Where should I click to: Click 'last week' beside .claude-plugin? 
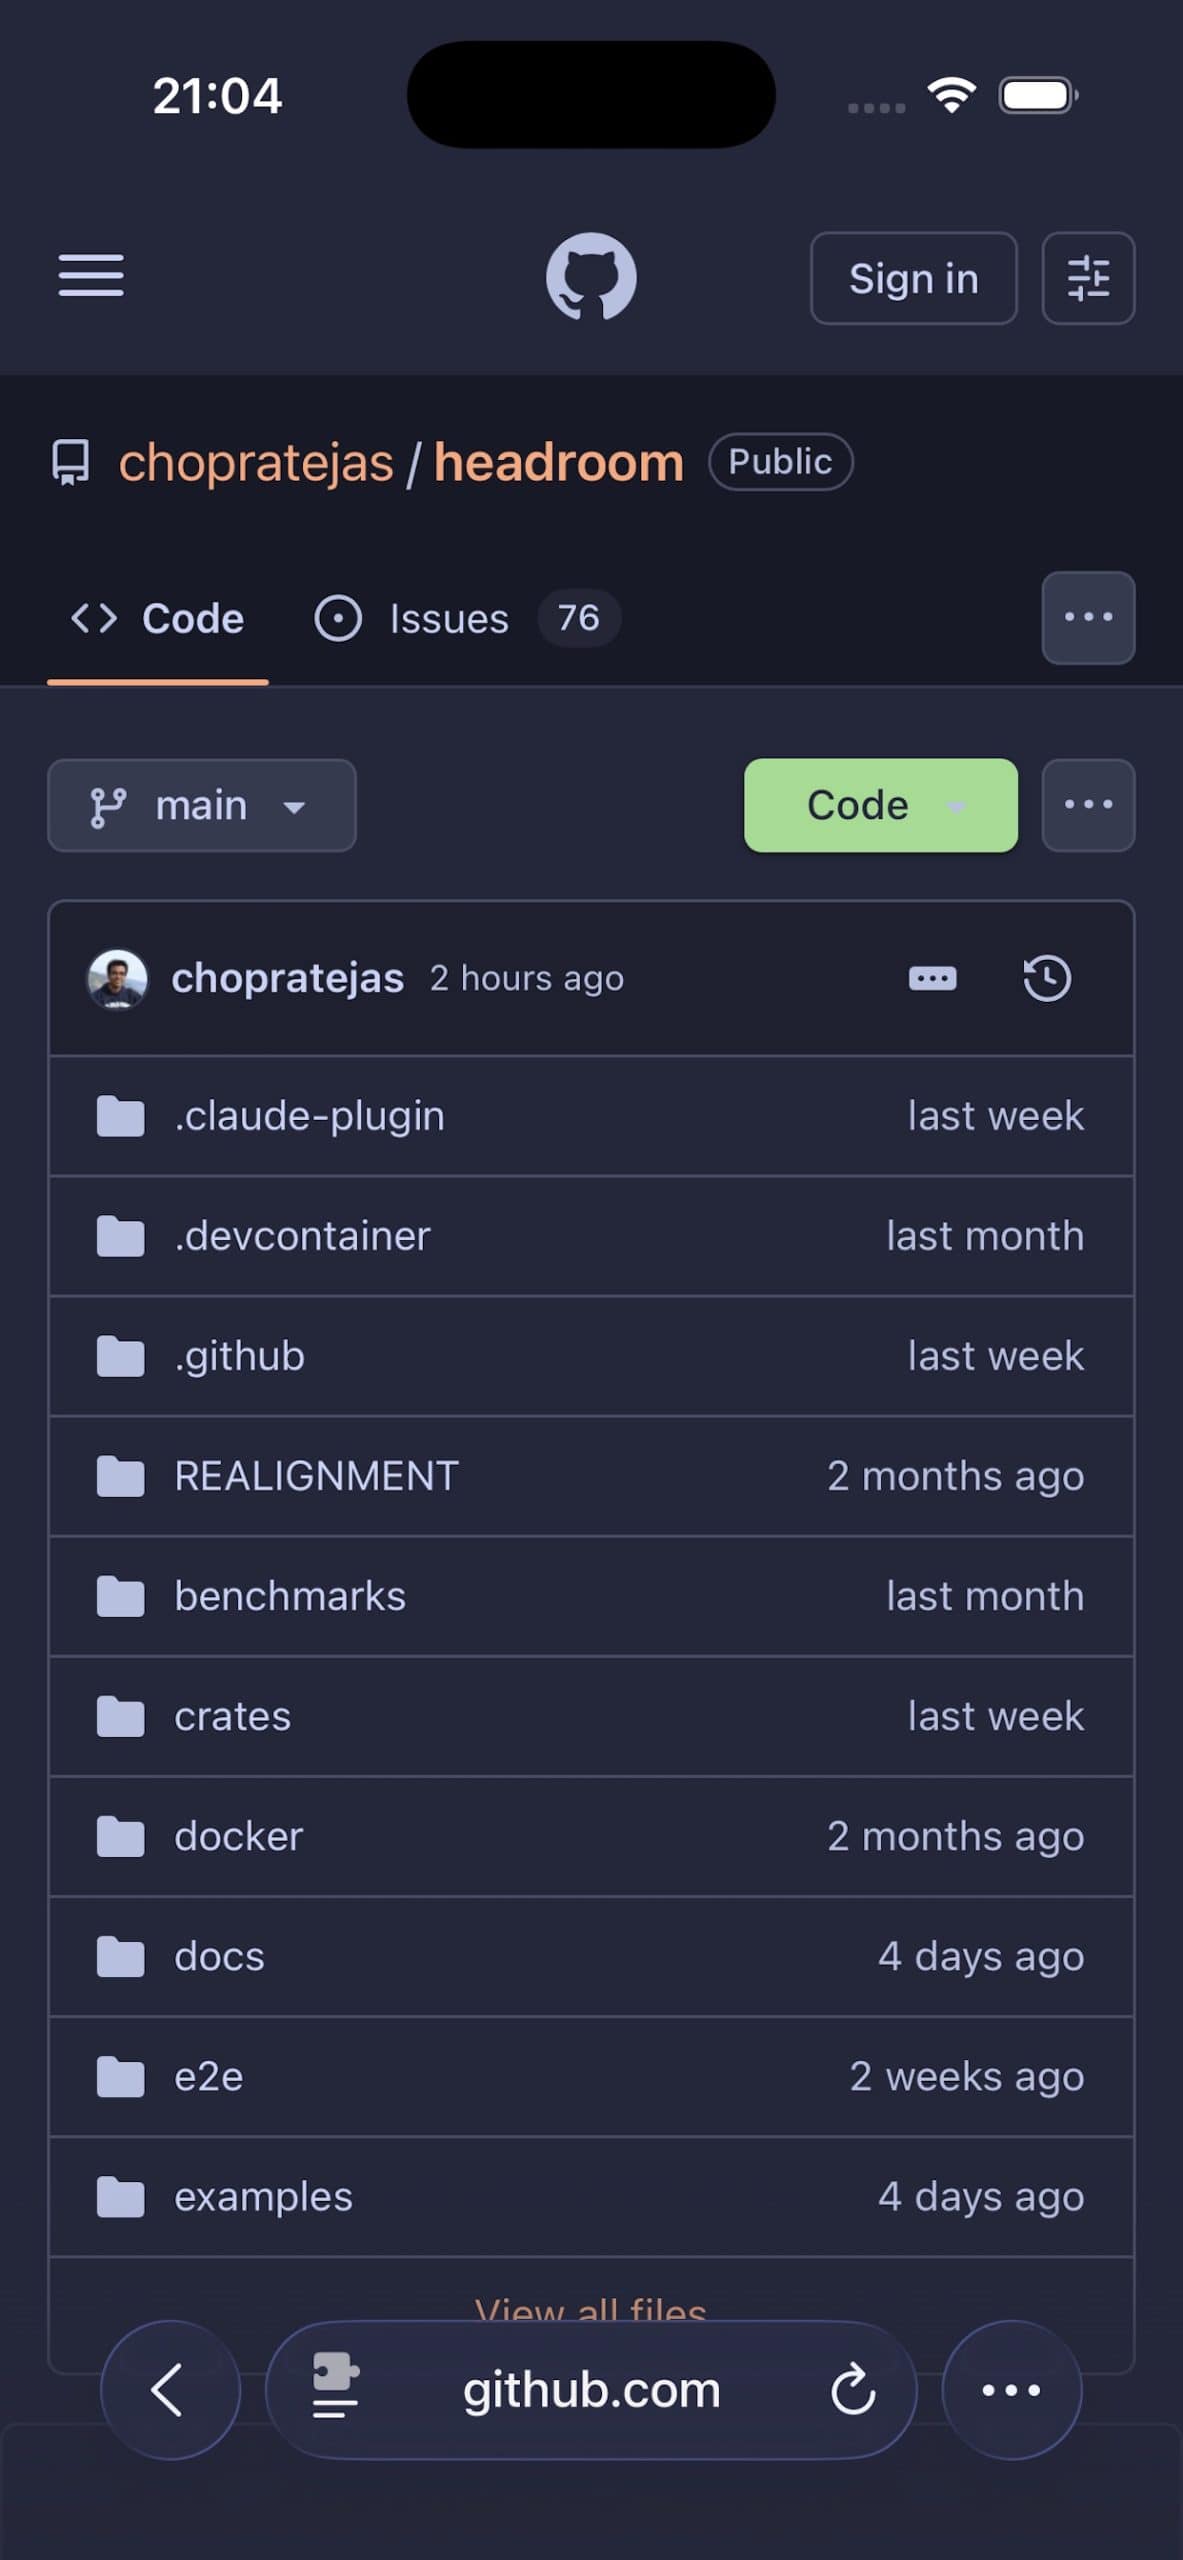tap(996, 1116)
